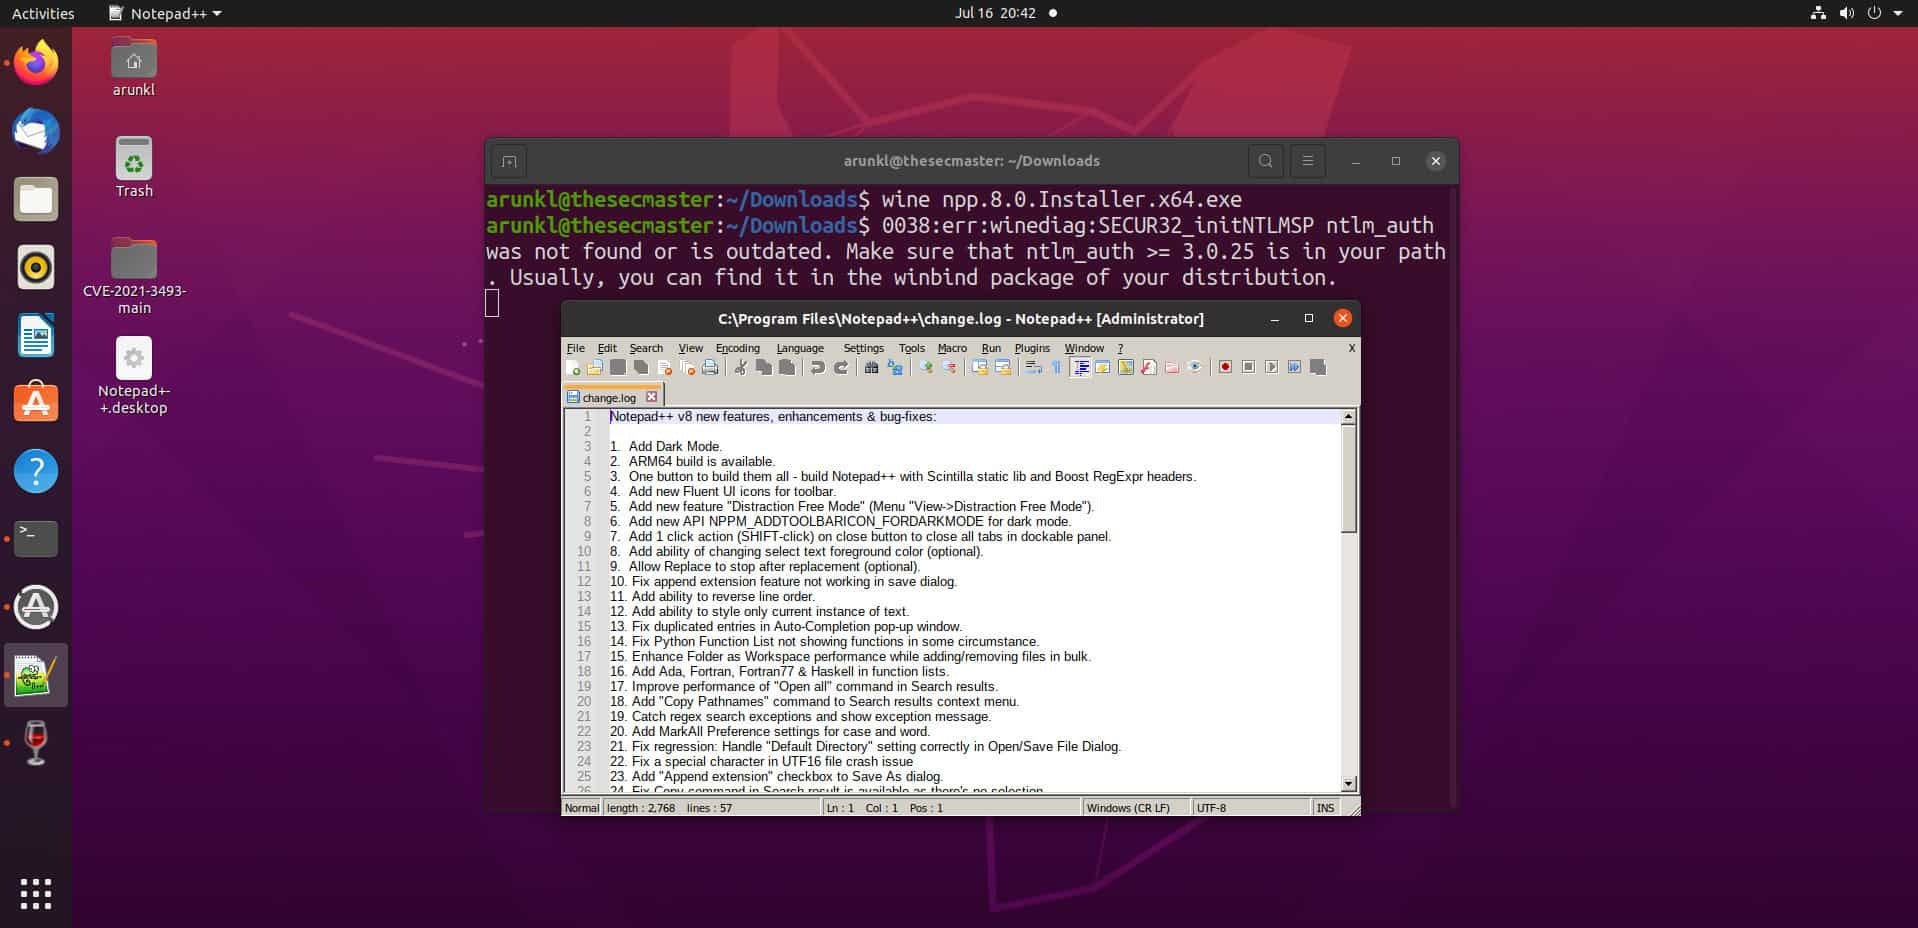Open Activities overview
This screenshot has height=928, width=1918.
tap(43, 13)
